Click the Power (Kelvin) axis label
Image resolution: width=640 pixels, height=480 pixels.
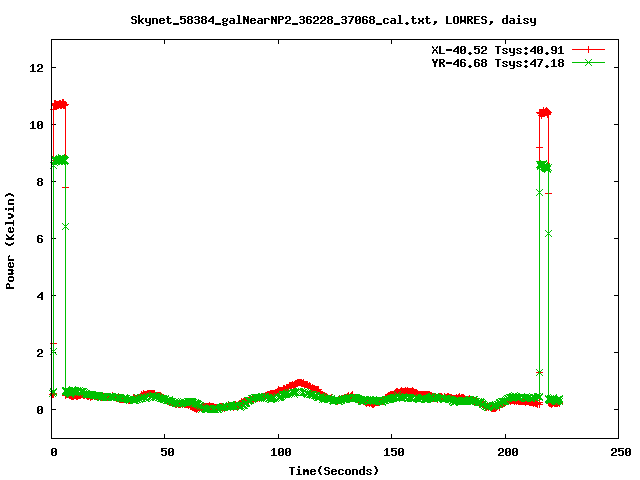click(10, 241)
